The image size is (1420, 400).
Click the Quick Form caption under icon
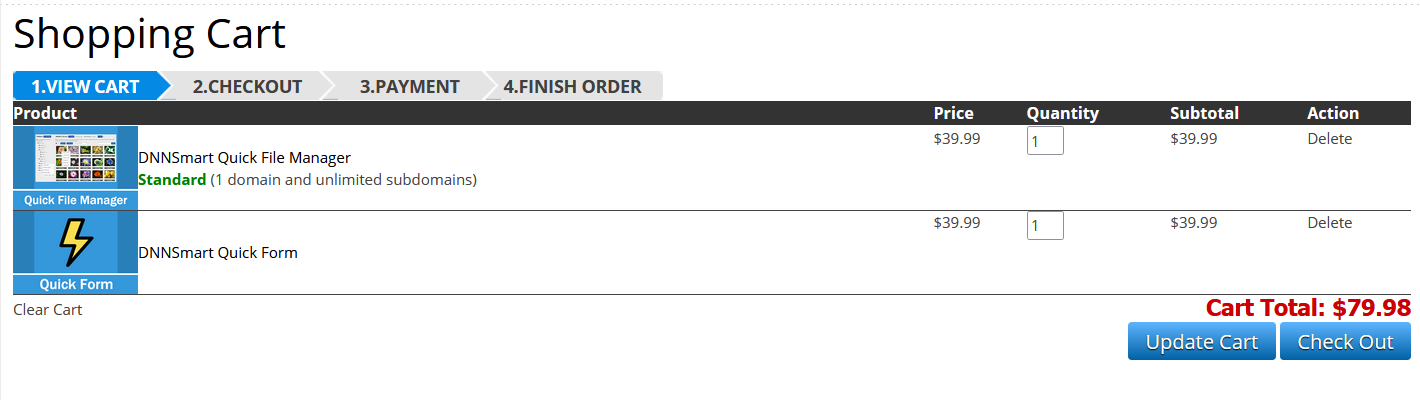75,284
